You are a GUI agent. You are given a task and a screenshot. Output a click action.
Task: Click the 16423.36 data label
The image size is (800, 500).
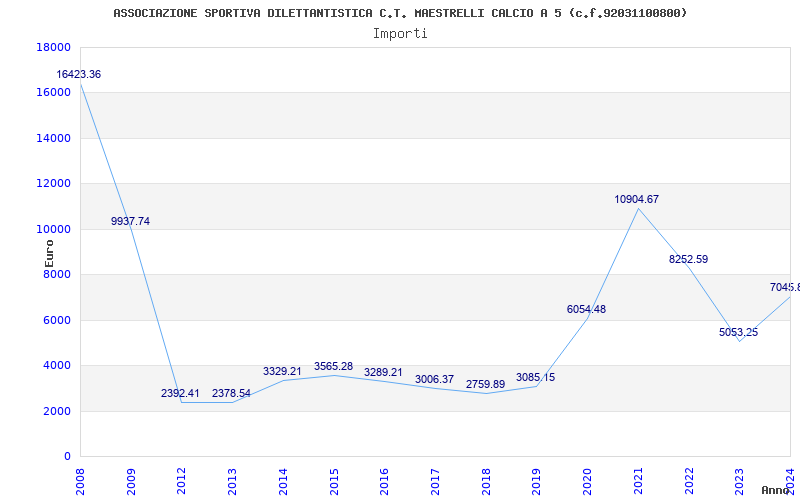(79, 74)
